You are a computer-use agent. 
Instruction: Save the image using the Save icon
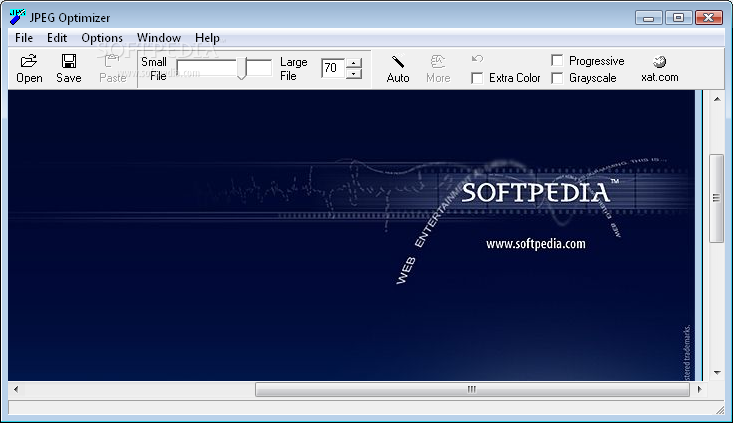coord(69,61)
